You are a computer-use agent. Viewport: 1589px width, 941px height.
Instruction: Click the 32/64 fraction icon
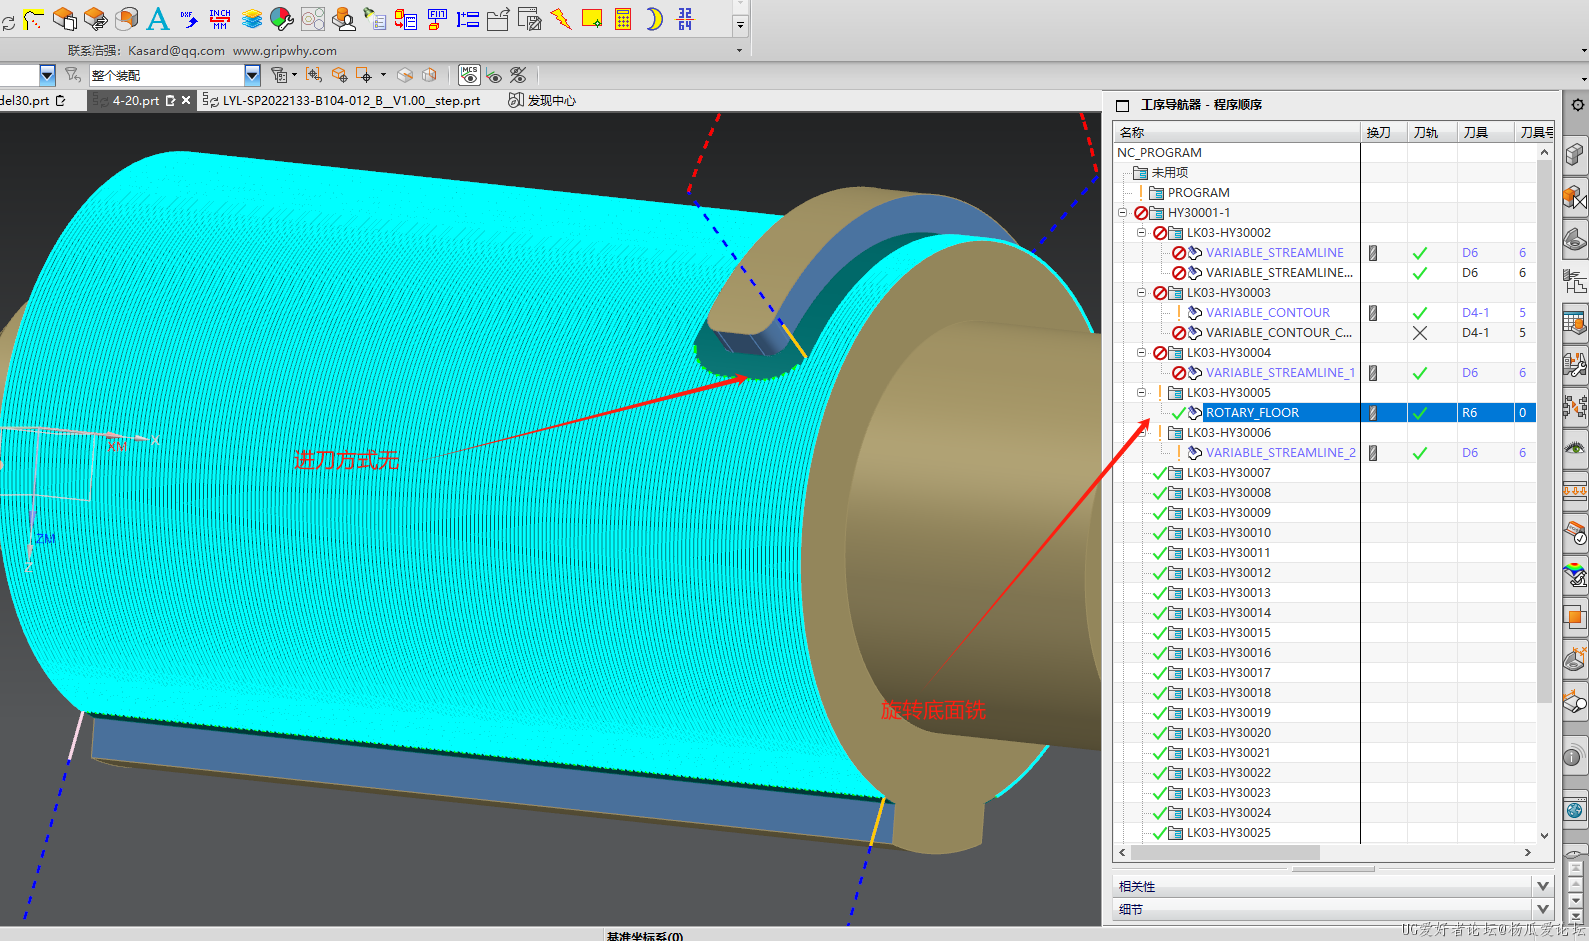pos(685,19)
